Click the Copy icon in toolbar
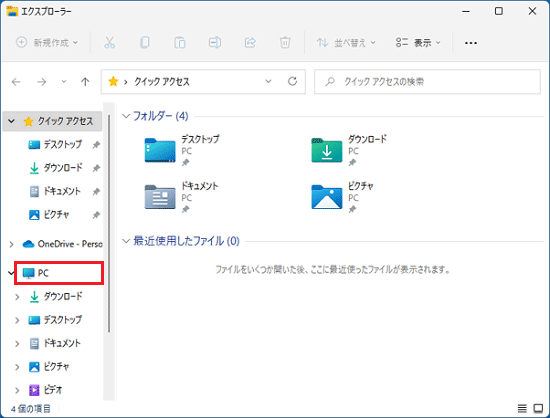Screen dimensions: 550x418 pyautogui.click(x=145, y=43)
